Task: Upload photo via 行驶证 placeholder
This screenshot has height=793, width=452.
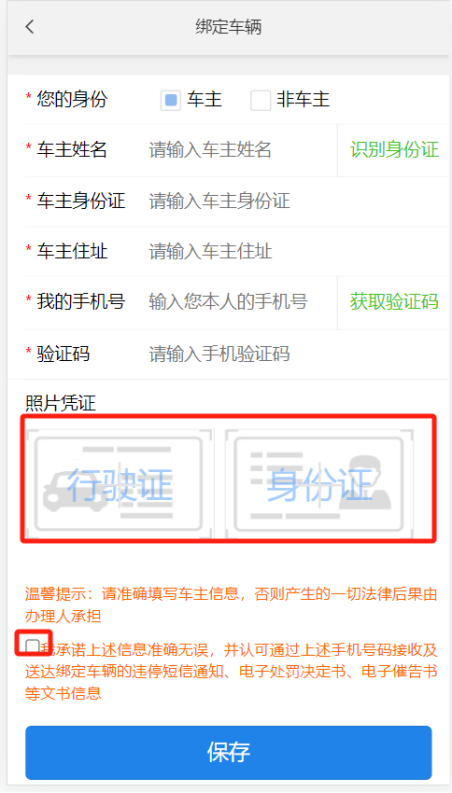Action: (119, 484)
